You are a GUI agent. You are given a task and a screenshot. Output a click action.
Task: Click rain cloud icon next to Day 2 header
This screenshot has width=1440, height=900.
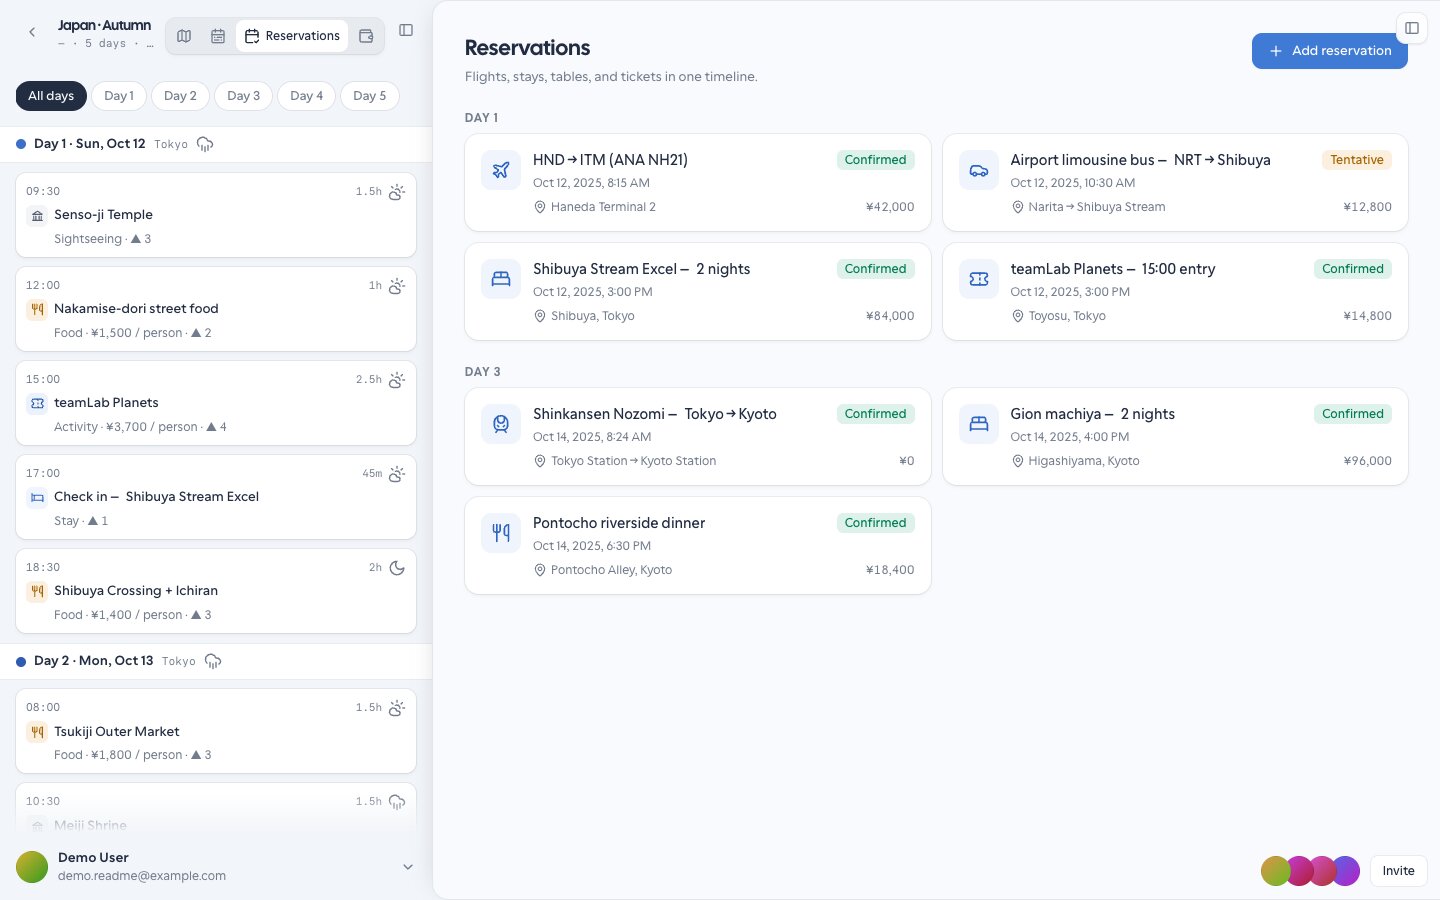click(x=212, y=661)
